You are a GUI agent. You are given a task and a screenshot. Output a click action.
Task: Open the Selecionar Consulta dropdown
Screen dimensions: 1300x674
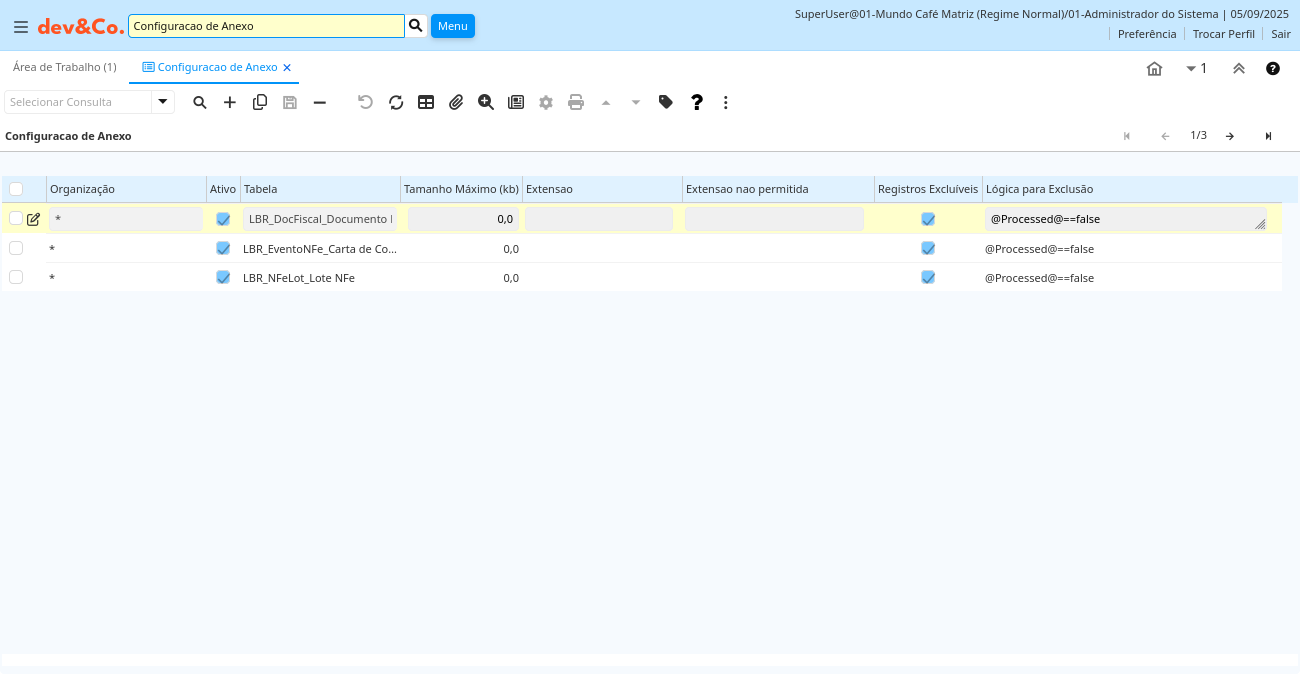[x=163, y=102]
